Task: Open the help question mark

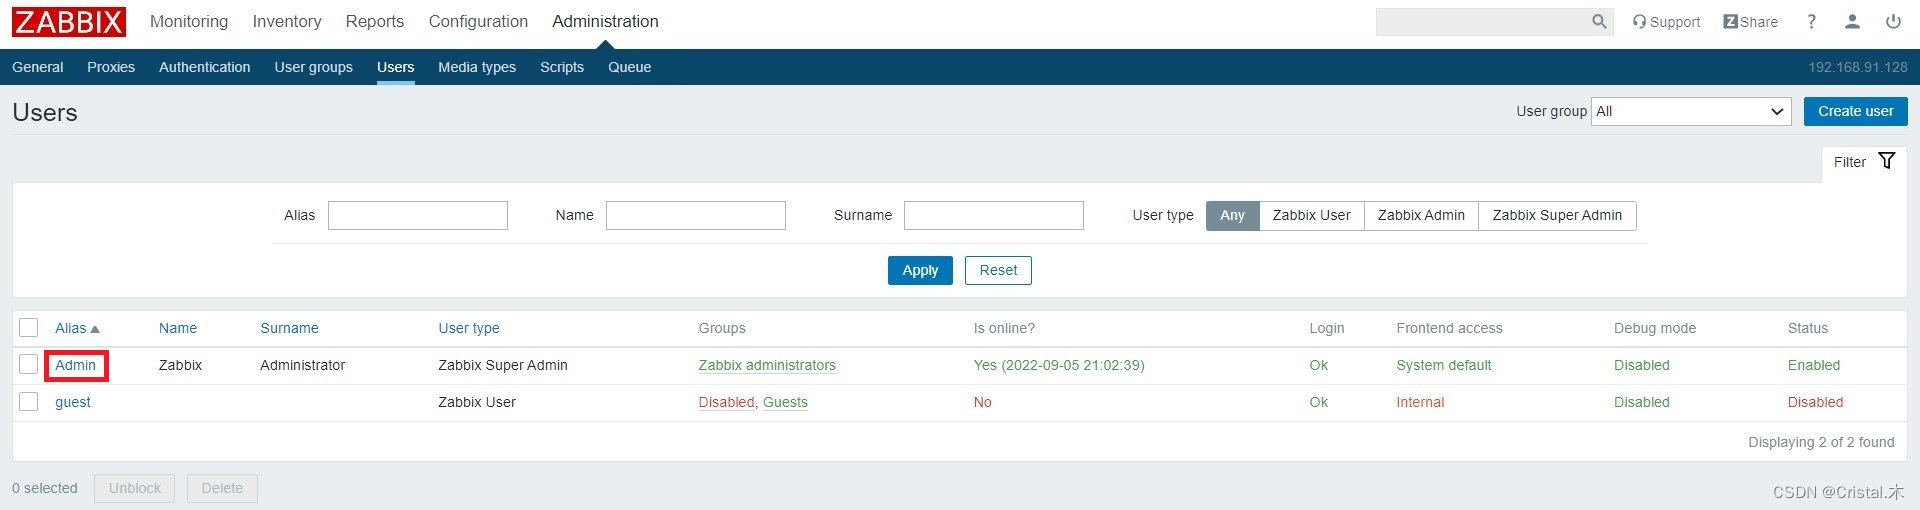Action: [1811, 21]
